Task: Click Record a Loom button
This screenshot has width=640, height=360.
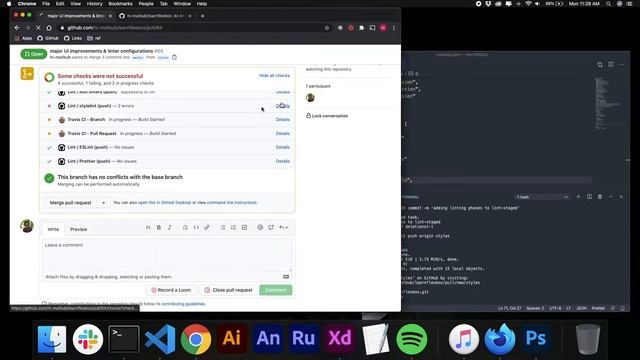Action: point(171,290)
